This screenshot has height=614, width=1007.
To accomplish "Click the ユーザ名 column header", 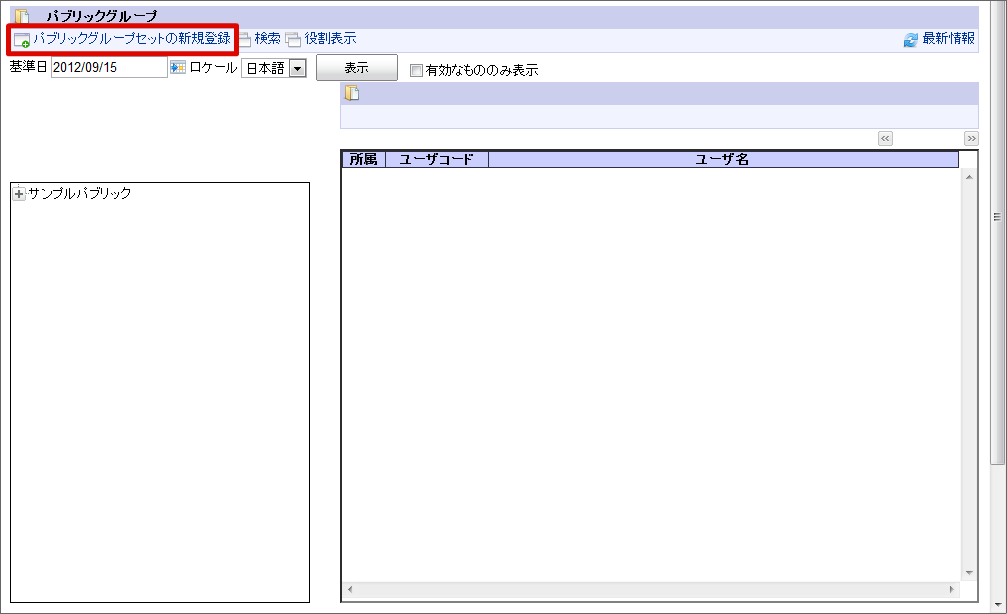I will pyautogui.click(x=723, y=159).
